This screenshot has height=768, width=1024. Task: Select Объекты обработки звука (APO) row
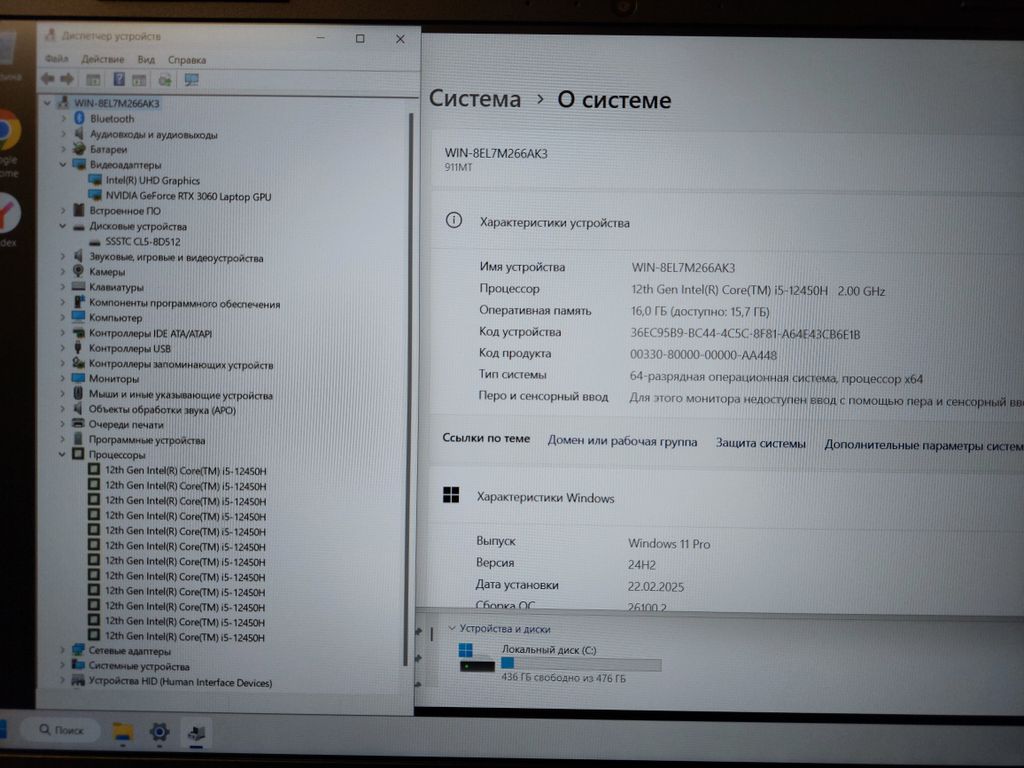click(162, 410)
